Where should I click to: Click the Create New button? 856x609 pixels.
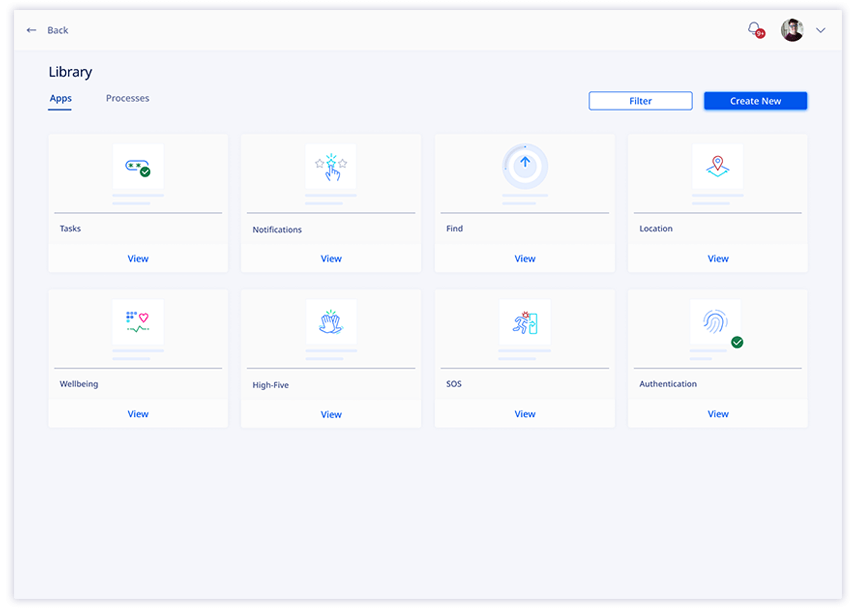756,101
